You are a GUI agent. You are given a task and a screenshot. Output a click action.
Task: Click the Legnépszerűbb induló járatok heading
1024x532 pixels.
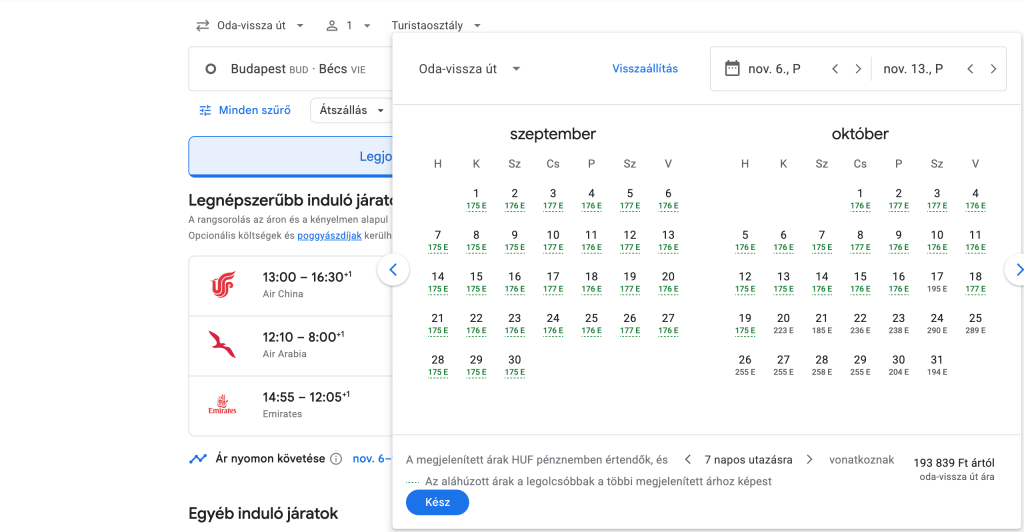point(291,200)
